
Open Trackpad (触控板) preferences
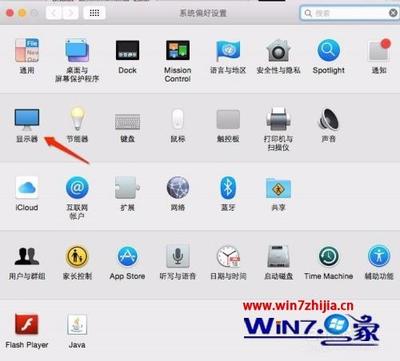(228, 119)
